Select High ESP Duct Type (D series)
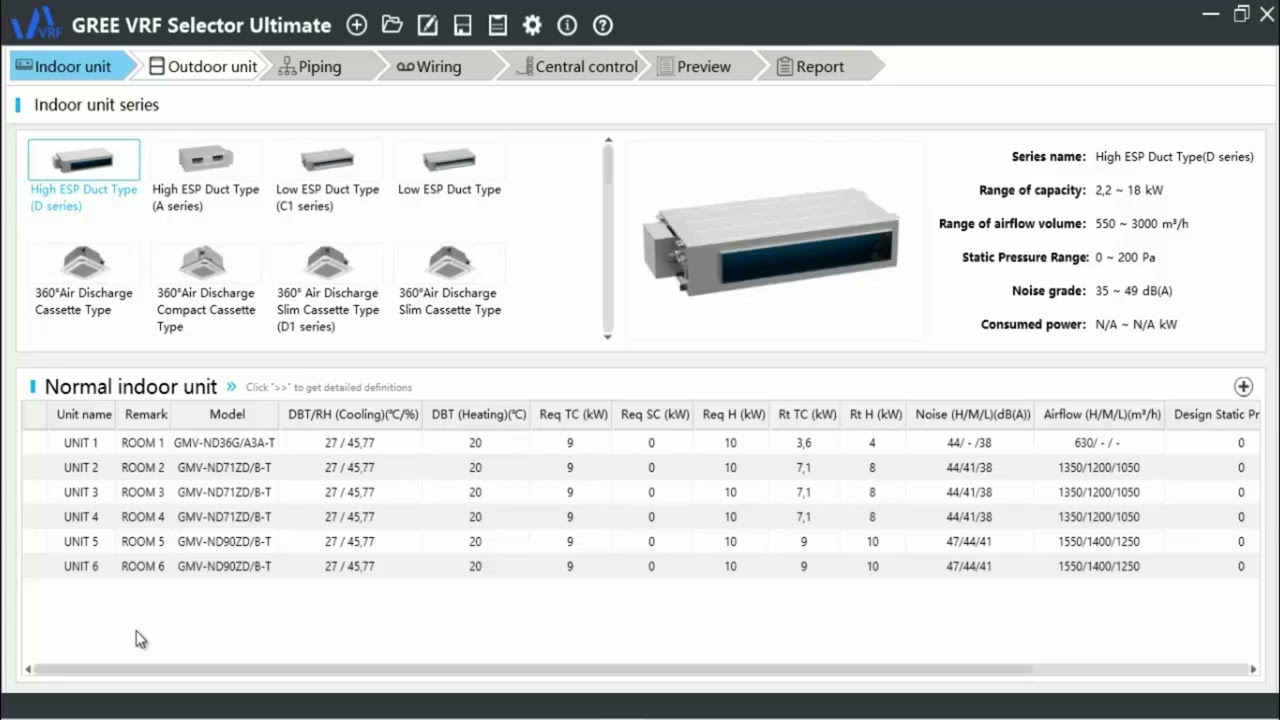This screenshot has width=1280, height=720. 84,177
